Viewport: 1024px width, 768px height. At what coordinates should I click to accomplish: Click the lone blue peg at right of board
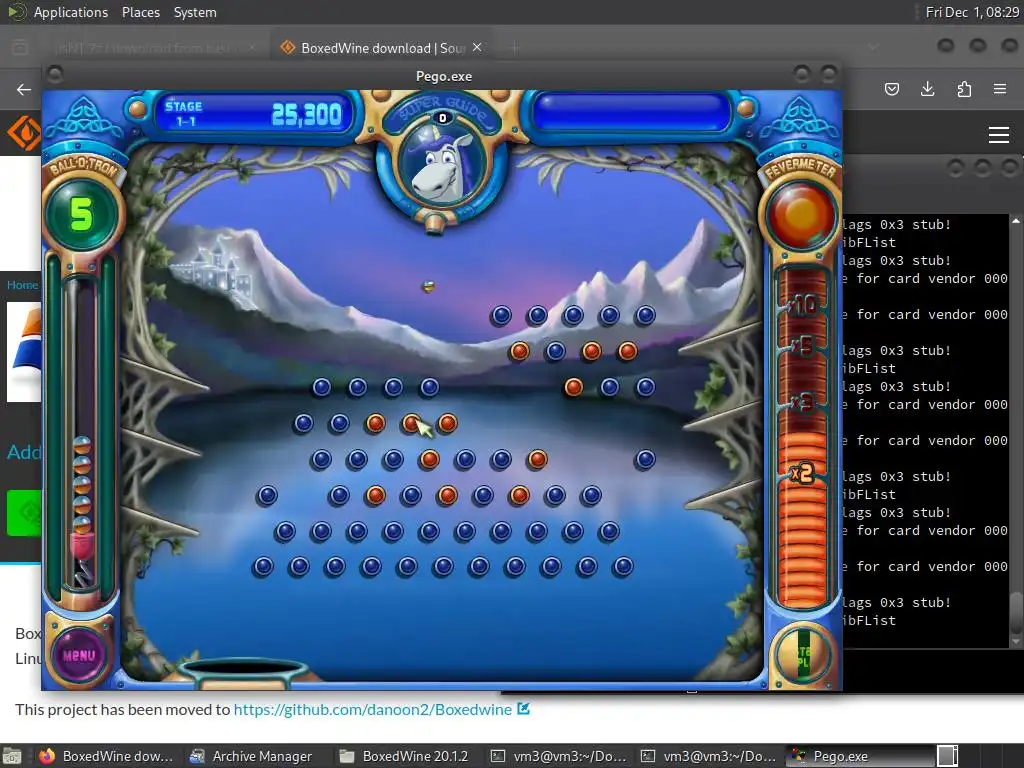(645, 459)
